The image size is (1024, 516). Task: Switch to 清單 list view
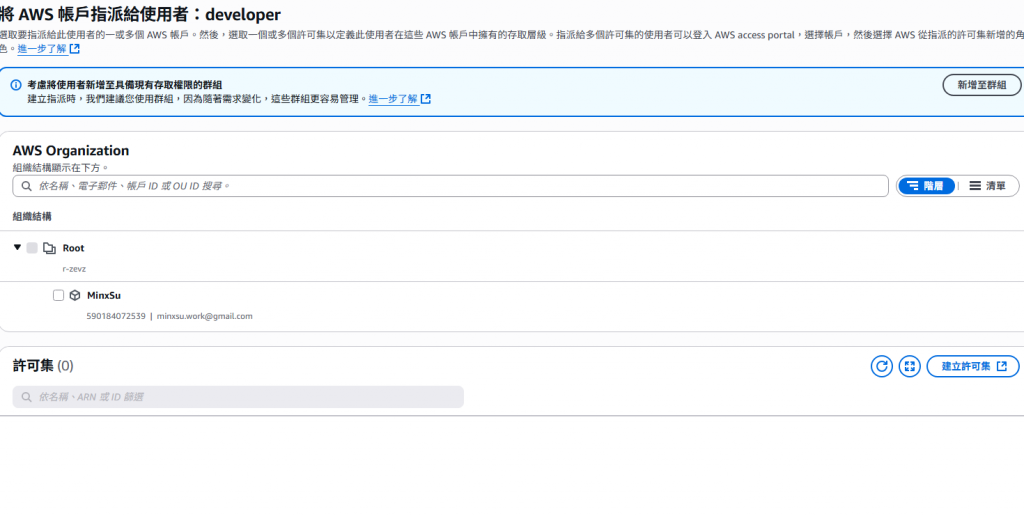(987, 186)
